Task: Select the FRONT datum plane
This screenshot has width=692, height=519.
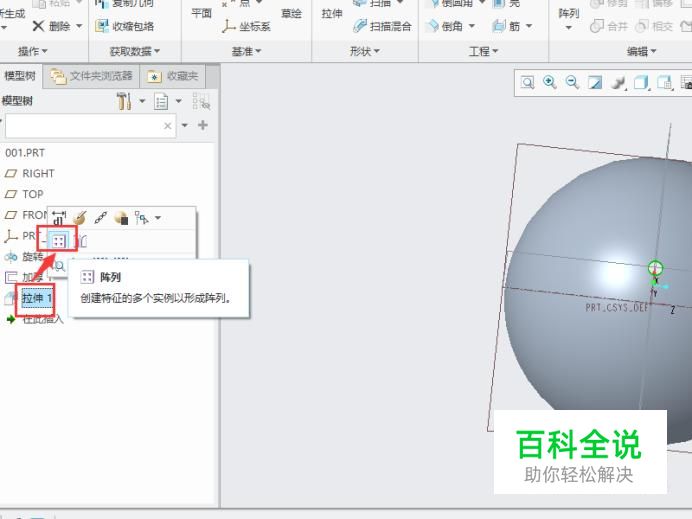Action: coord(26,215)
